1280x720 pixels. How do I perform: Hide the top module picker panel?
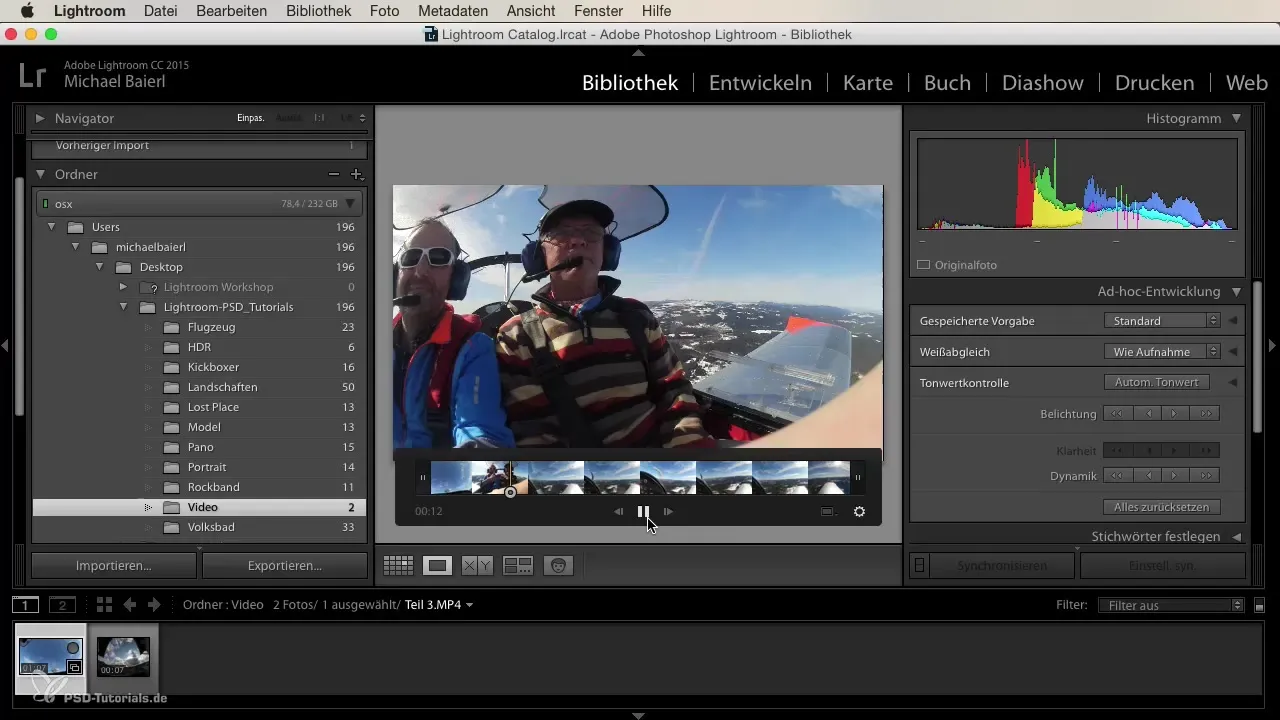[x=639, y=51]
